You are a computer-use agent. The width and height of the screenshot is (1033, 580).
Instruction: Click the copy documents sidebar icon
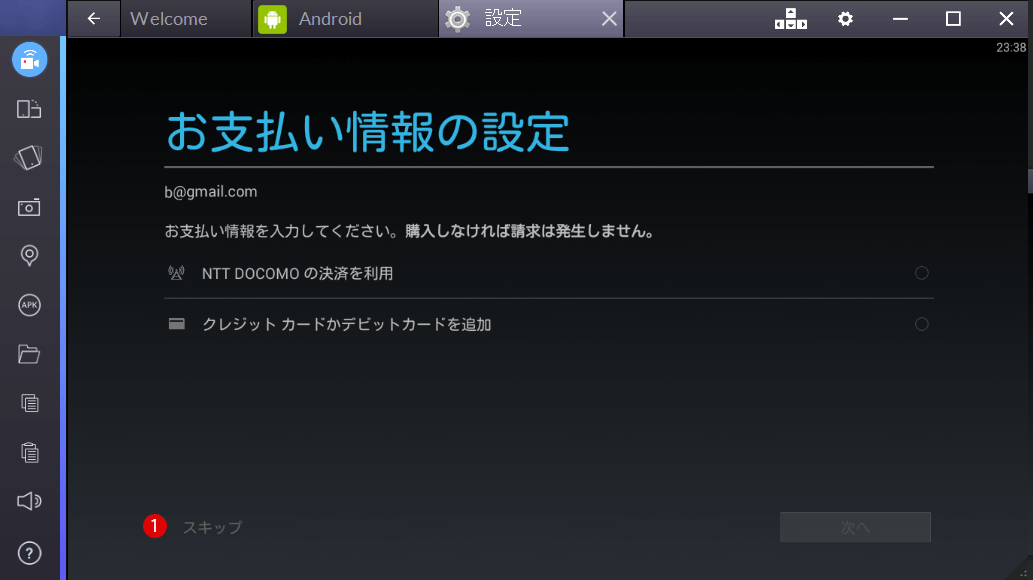(30, 403)
